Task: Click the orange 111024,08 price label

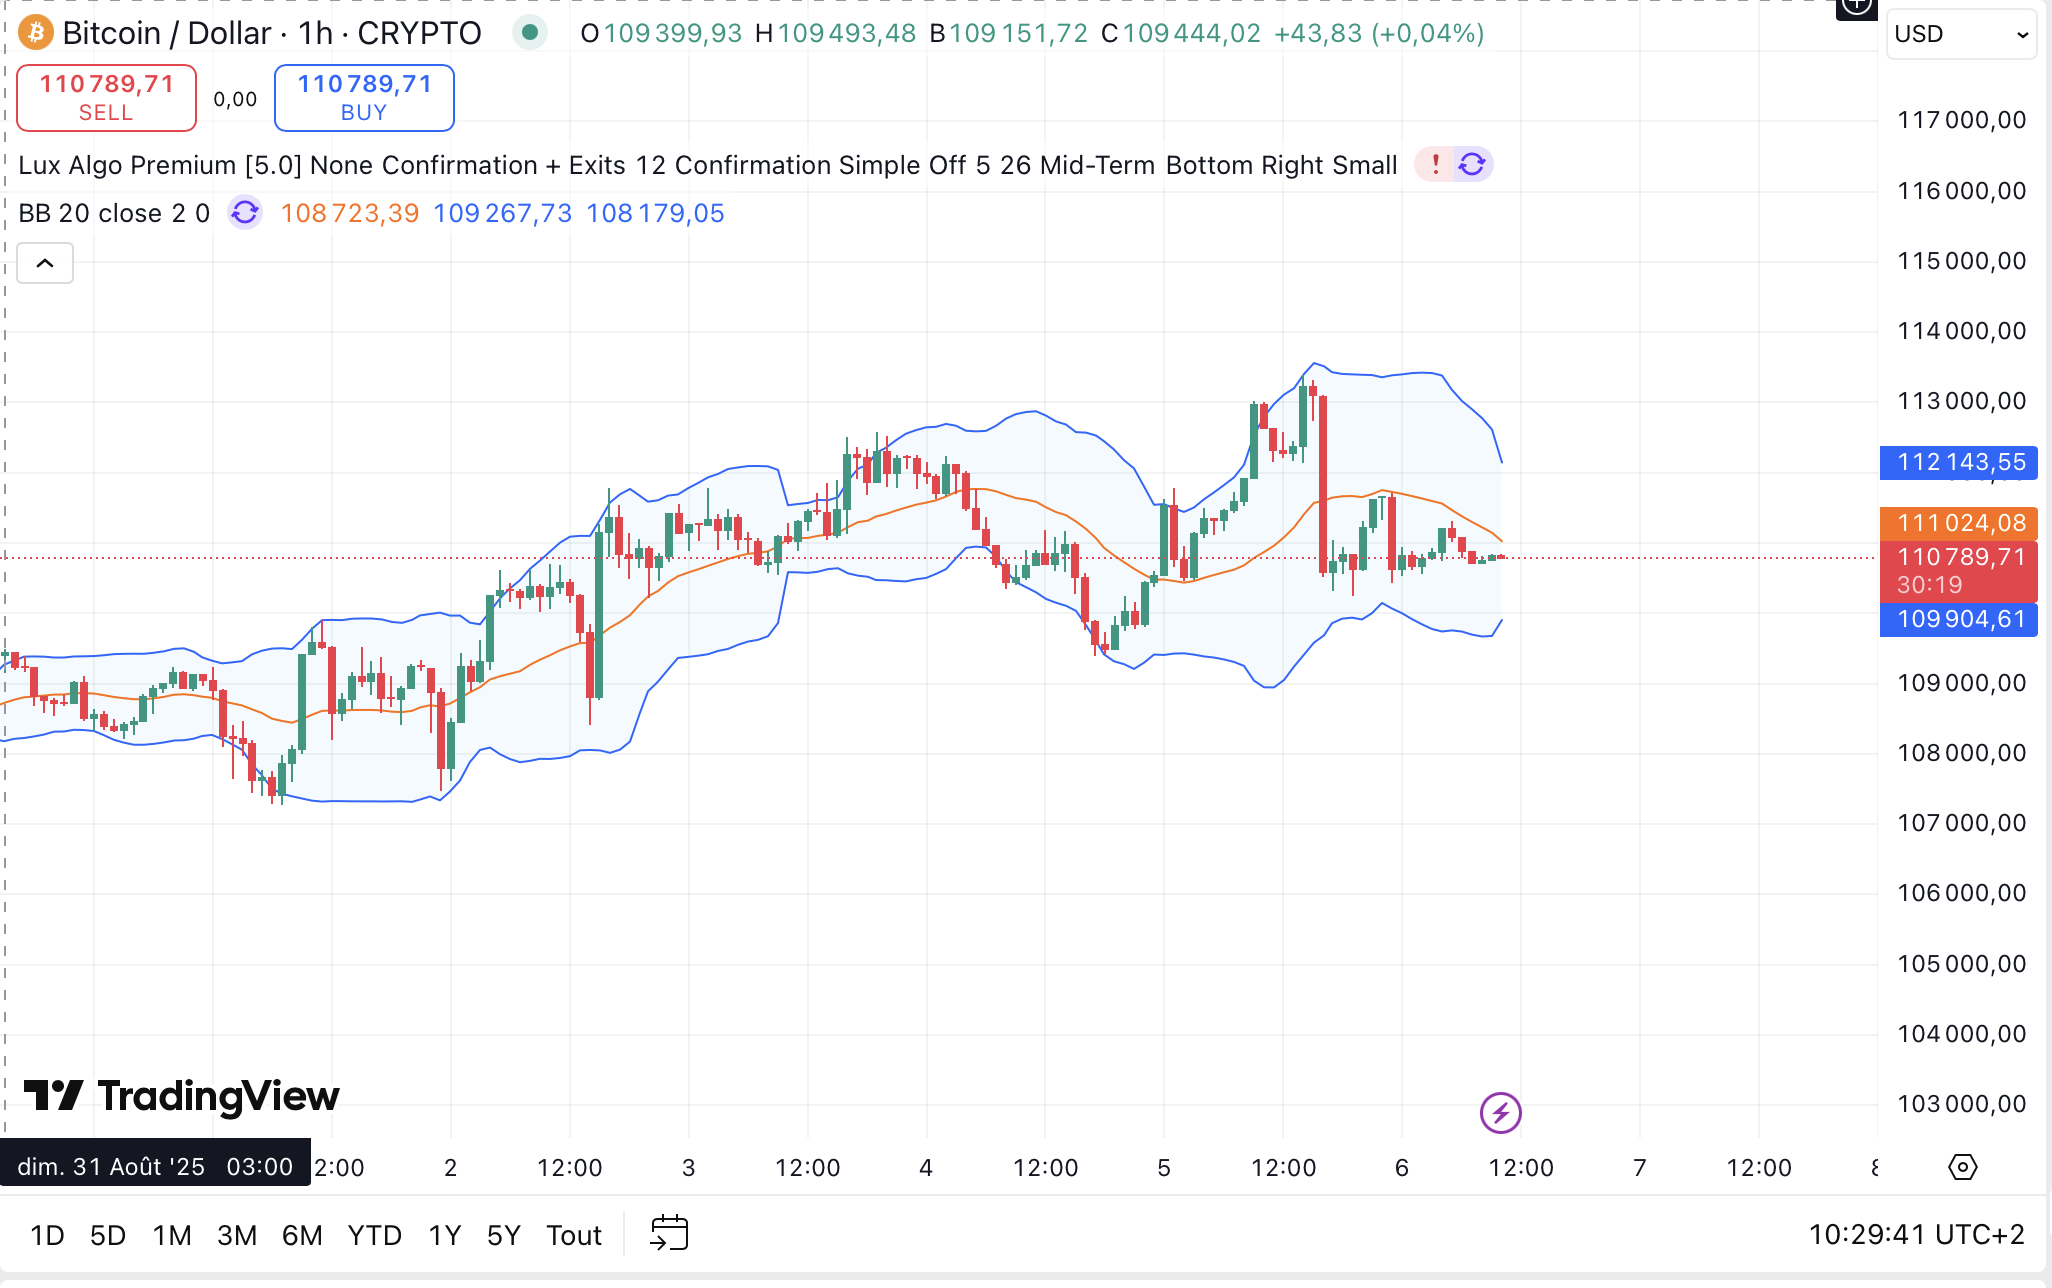Action: pos(1959,522)
